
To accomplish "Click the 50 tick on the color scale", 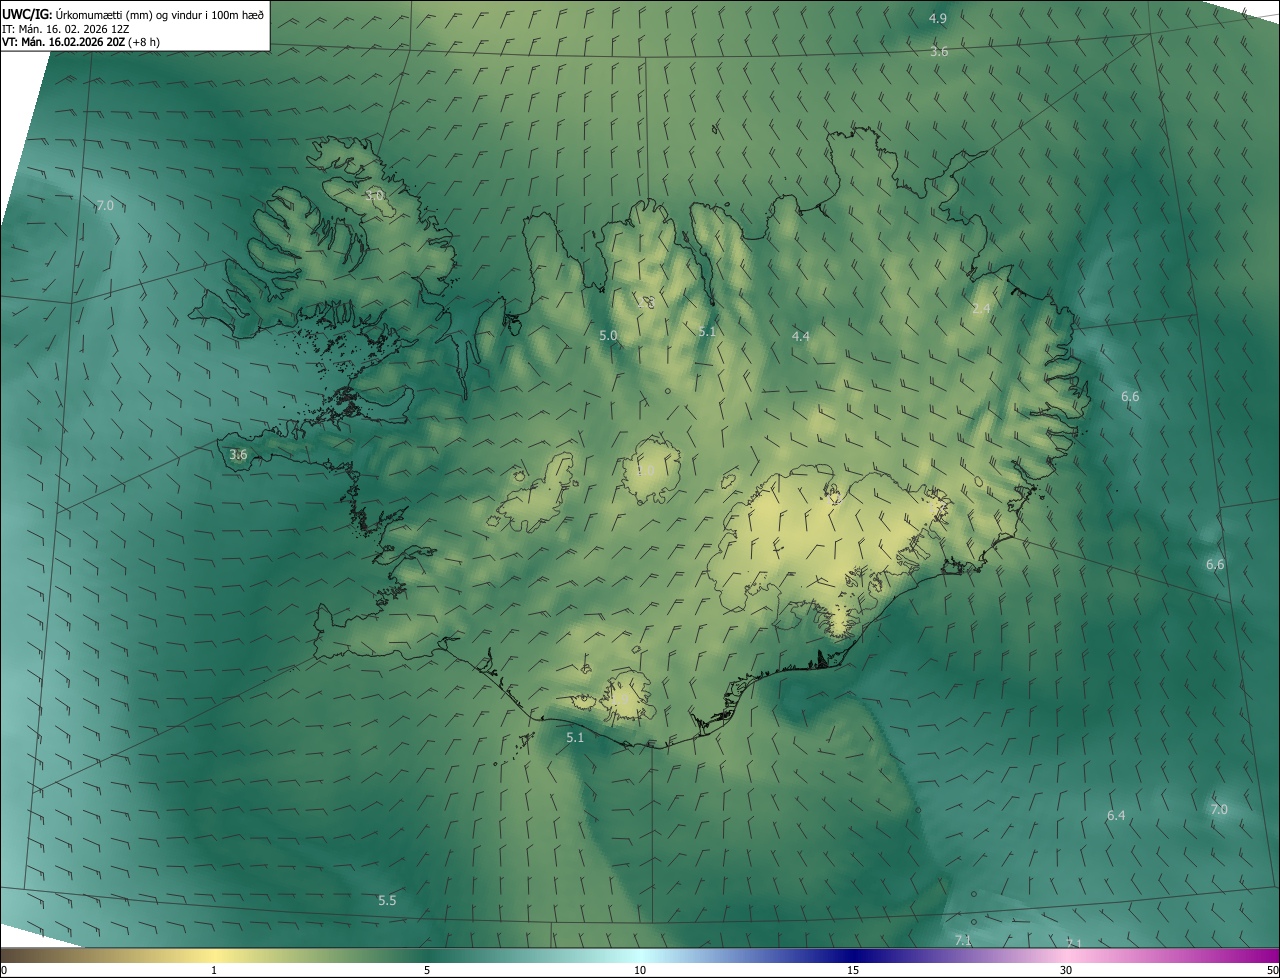I will pyautogui.click(x=1272, y=970).
